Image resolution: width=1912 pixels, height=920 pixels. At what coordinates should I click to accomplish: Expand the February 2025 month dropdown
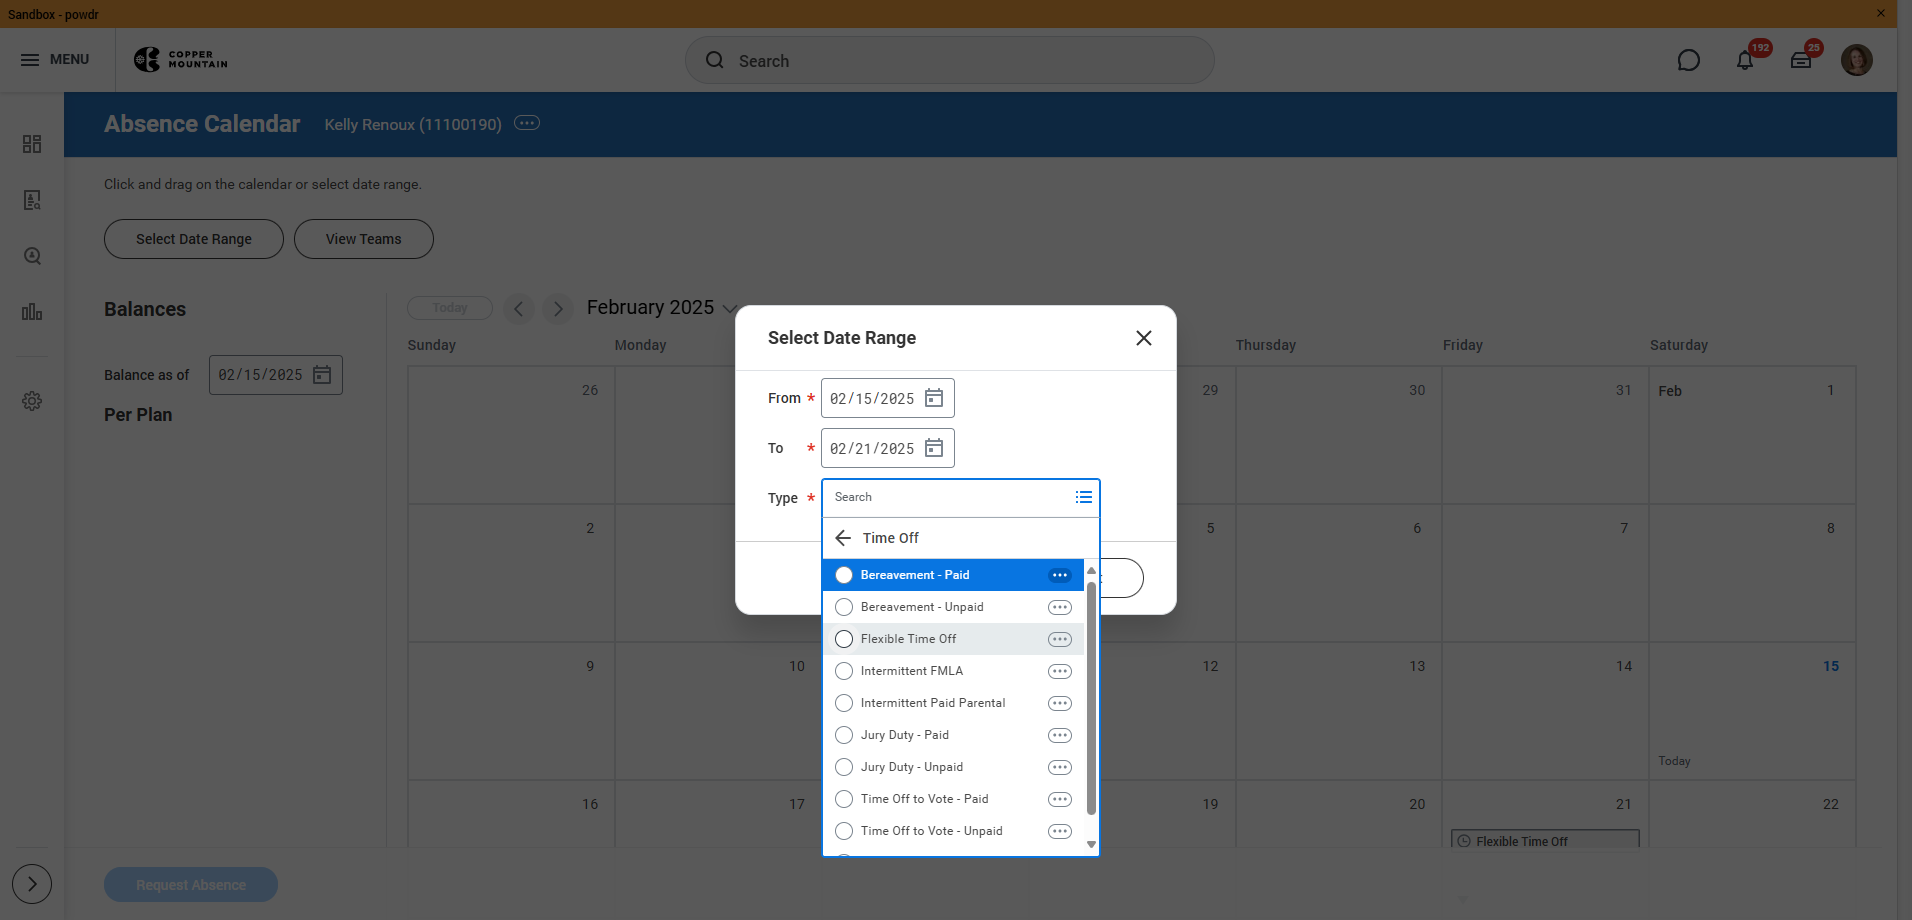click(730, 308)
